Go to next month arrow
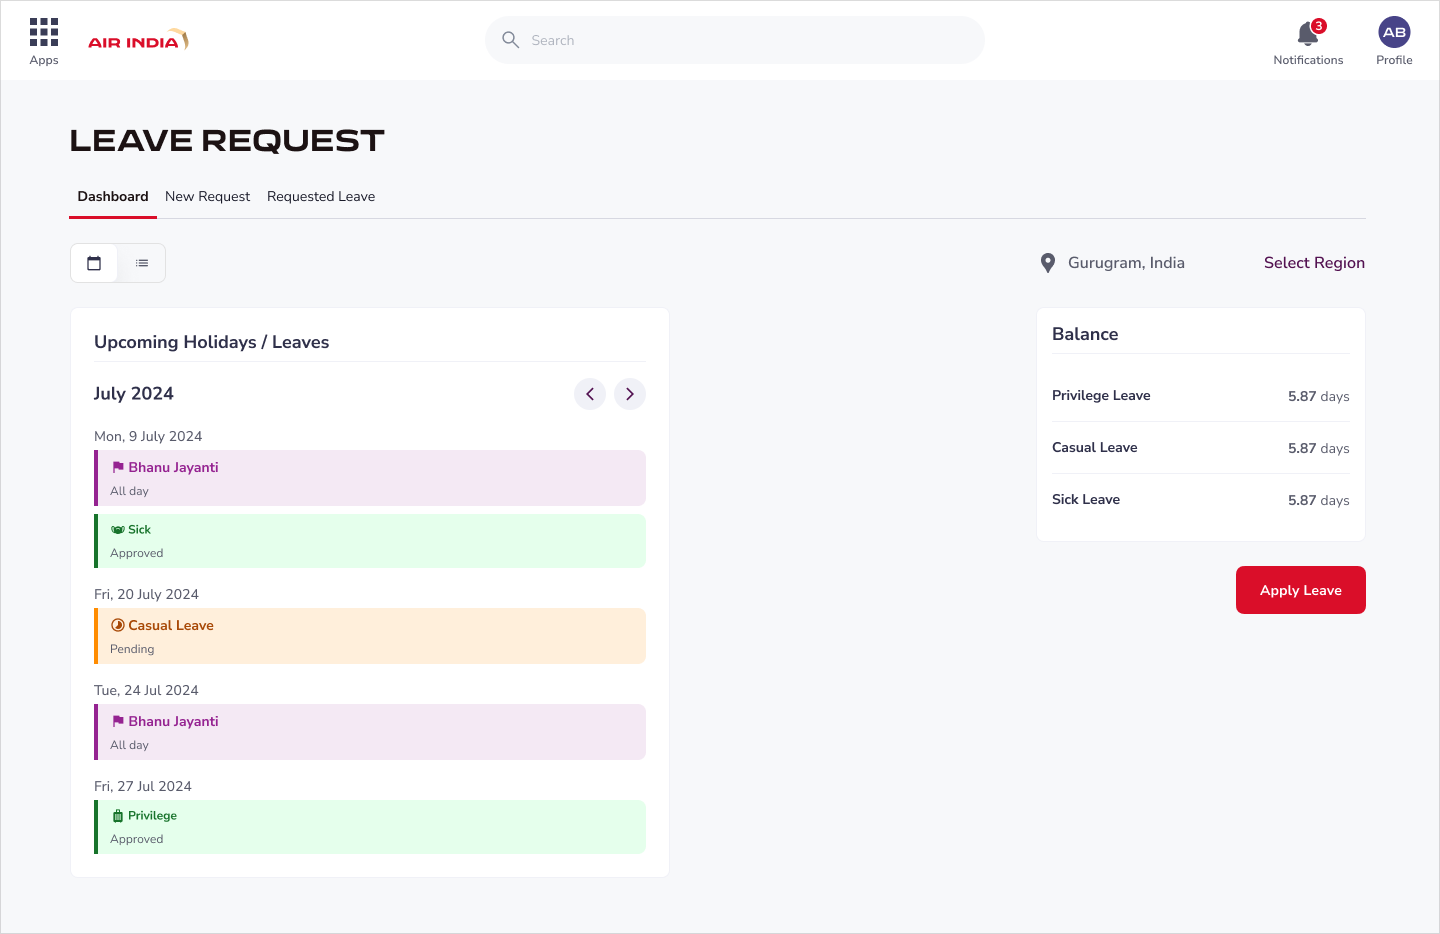 [x=630, y=394]
